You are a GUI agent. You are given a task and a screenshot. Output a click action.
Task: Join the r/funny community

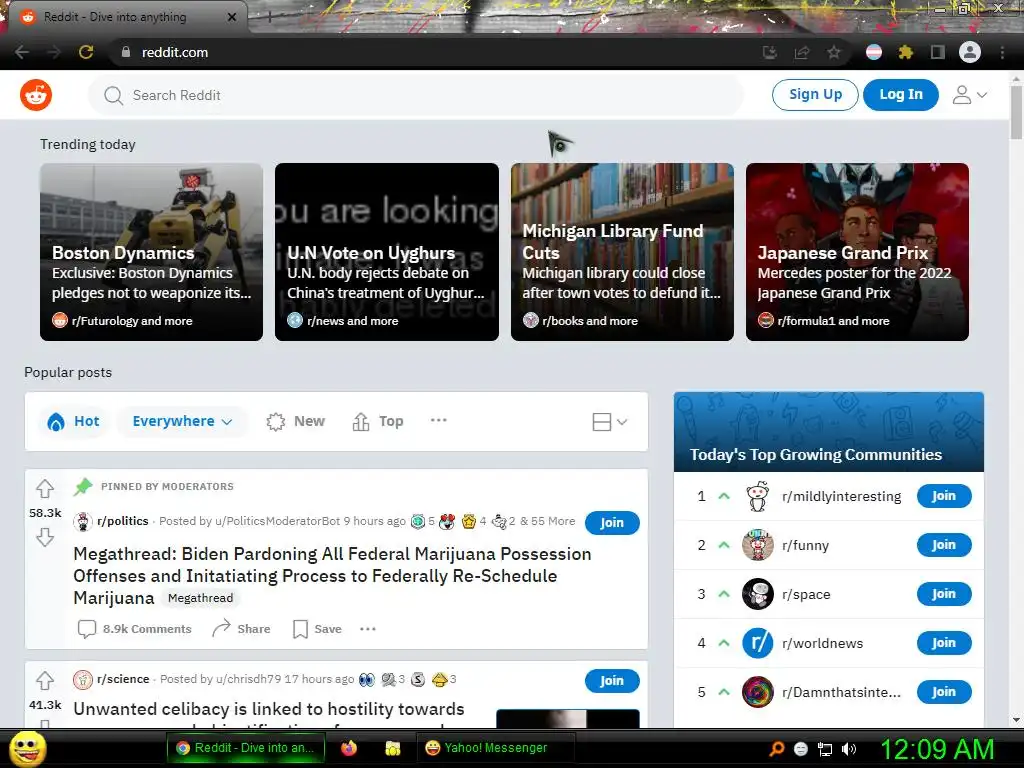tap(944, 545)
